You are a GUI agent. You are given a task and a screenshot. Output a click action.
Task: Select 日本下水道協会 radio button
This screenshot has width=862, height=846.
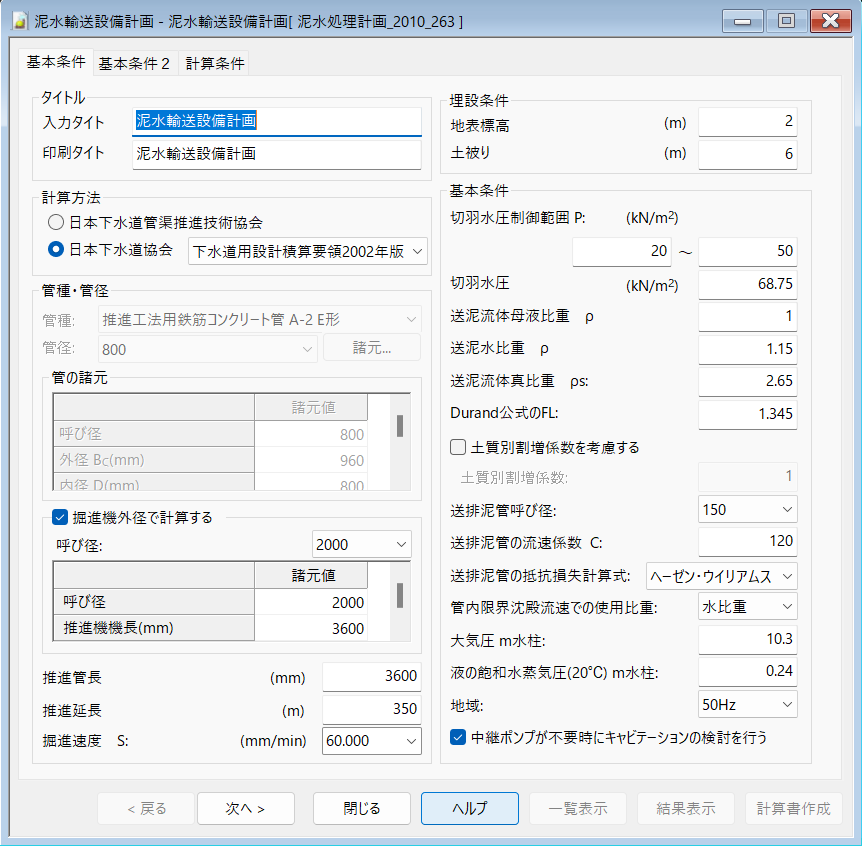(x=57, y=249)
